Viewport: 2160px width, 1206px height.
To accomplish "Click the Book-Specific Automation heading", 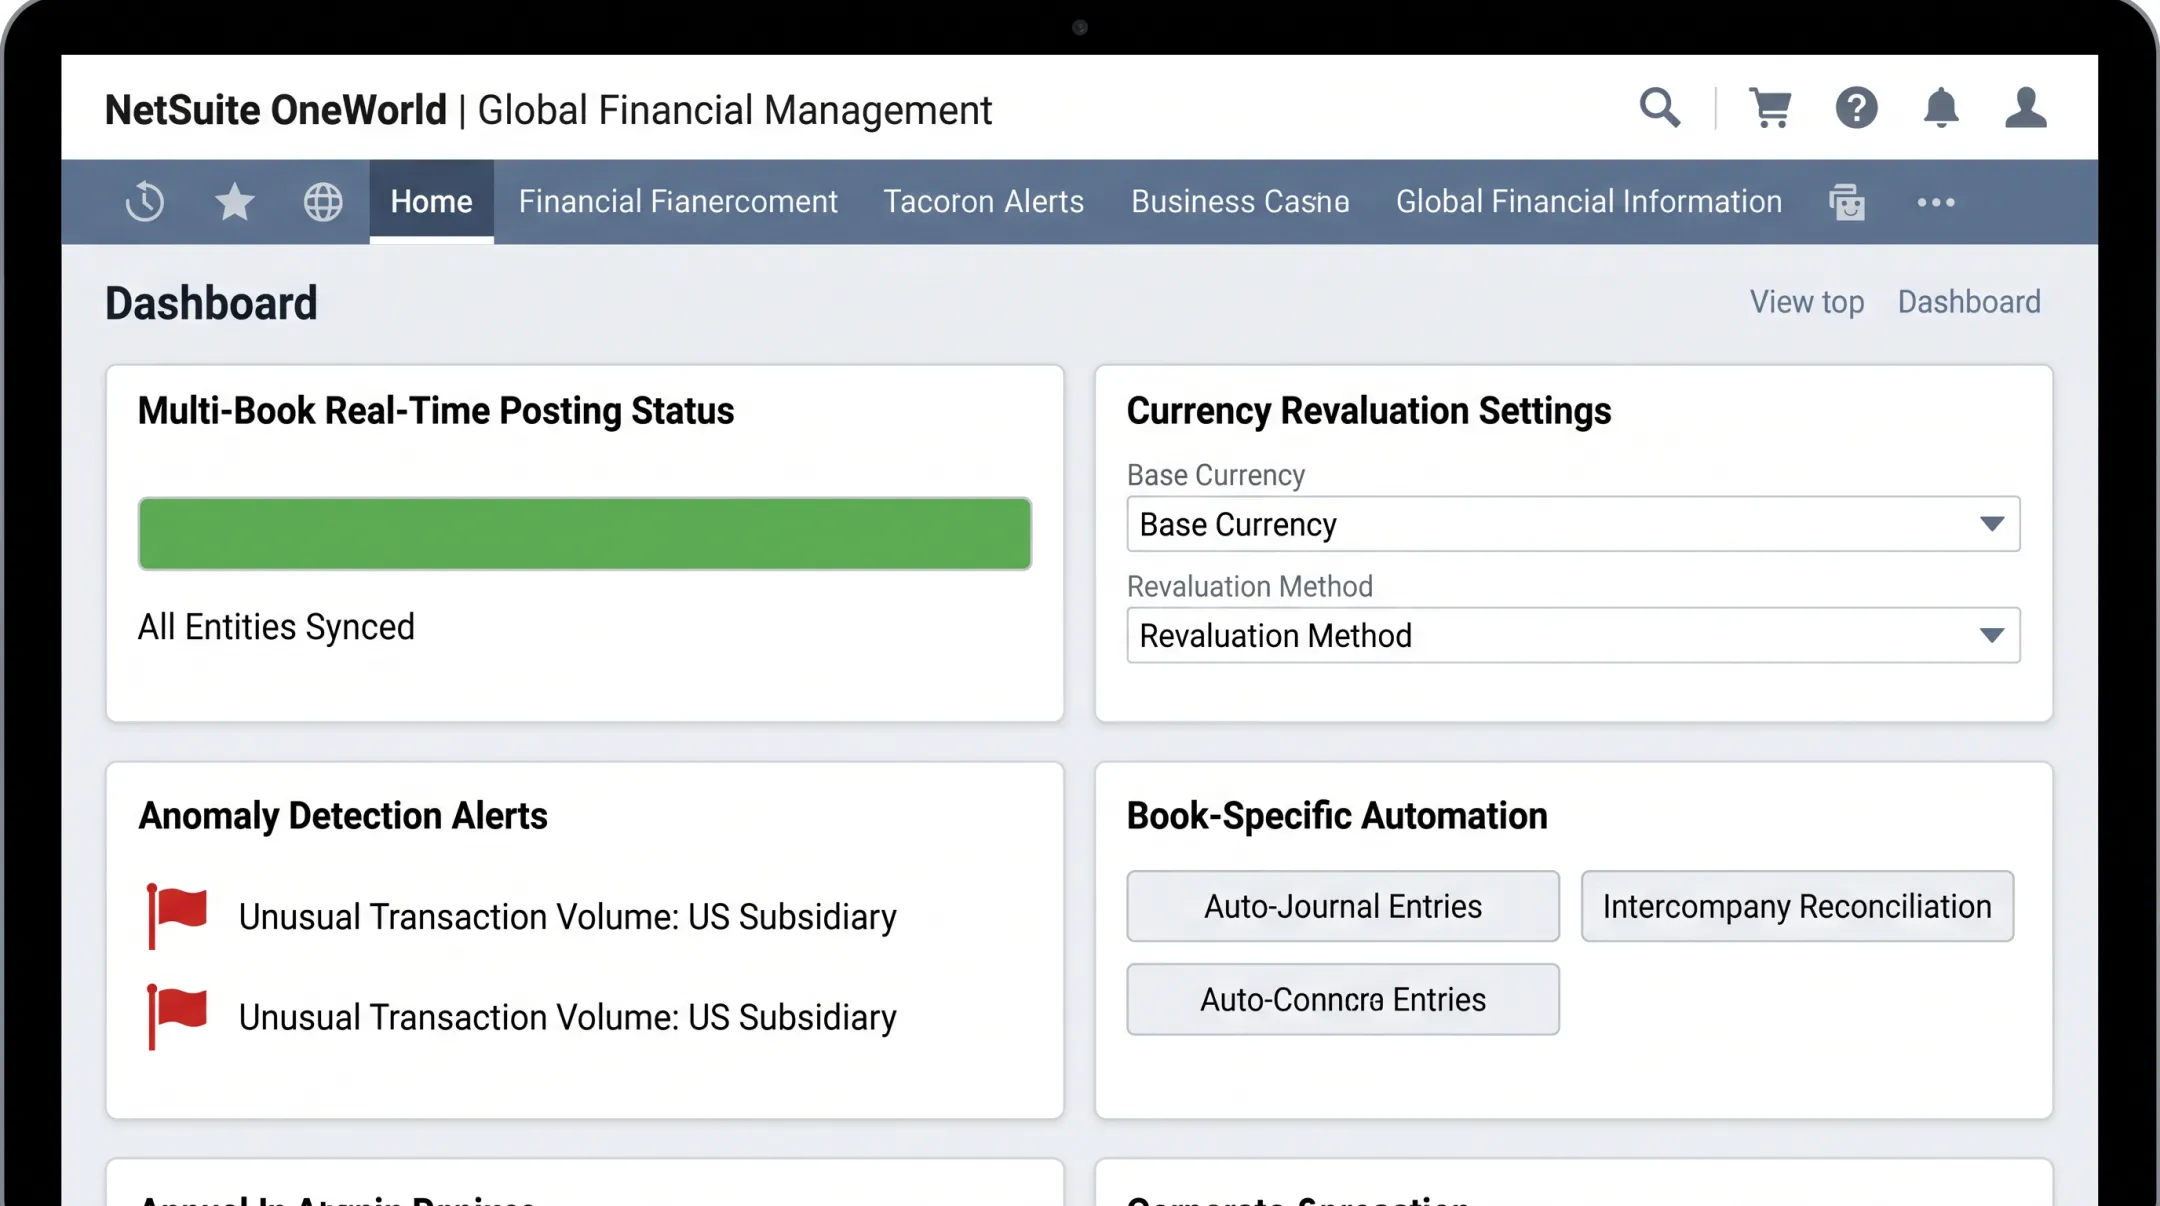I will (x=1336, y=816).
